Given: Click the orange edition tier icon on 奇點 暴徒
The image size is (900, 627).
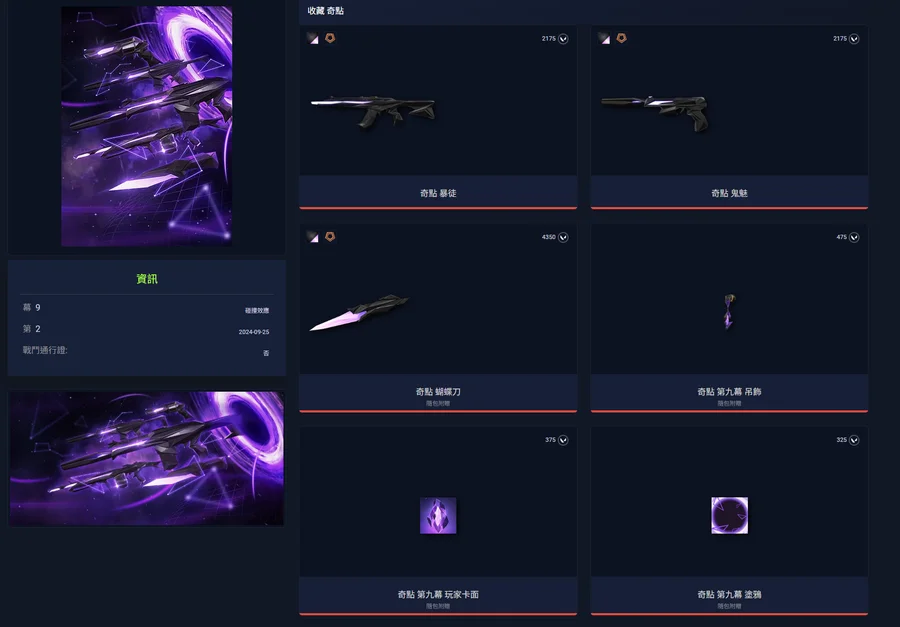Looking at the screenshot, I should point(330,38).
